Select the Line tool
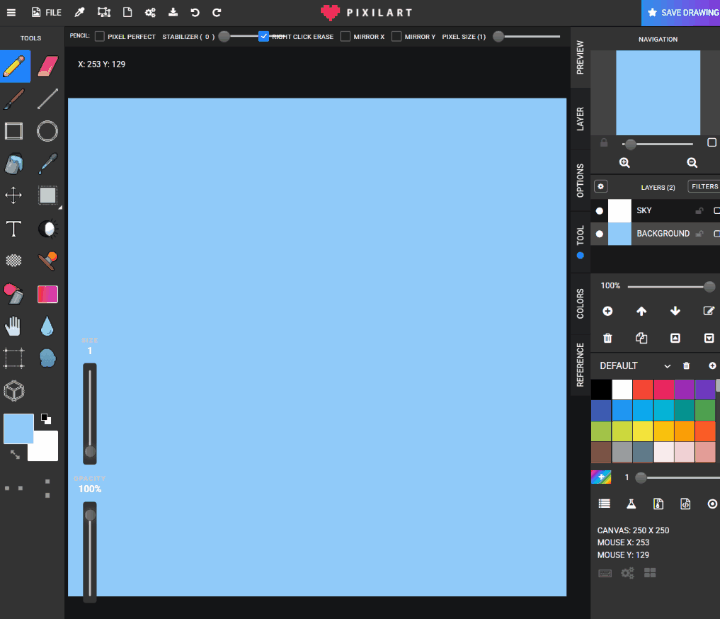This screenshot has width=720, height=619. coord(48,99)
